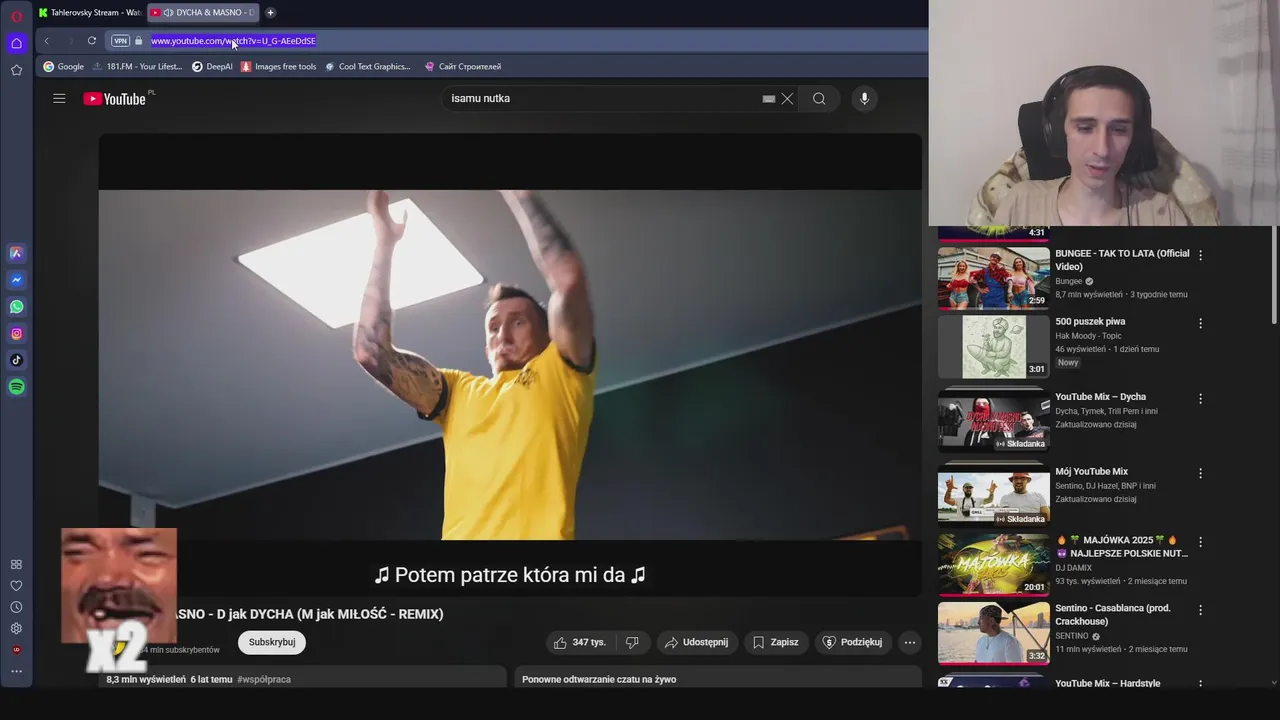The width and height of the screenshot is (1280, 720).
Task: Open sidebar settings gear icon
Action: (16, 629)
